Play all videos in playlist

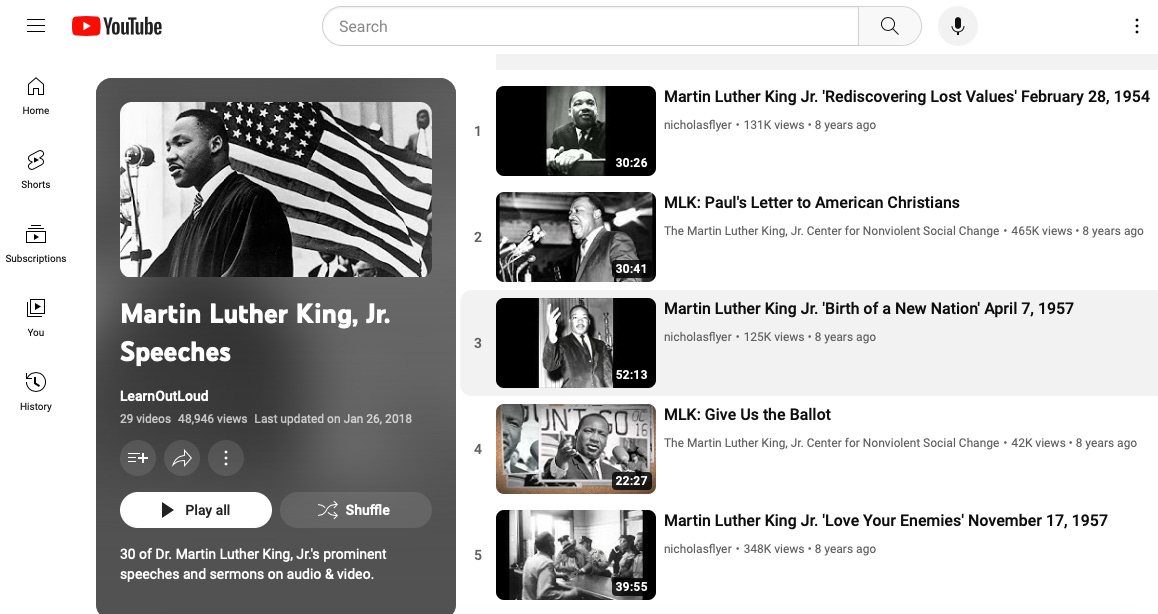click(196, 510)
